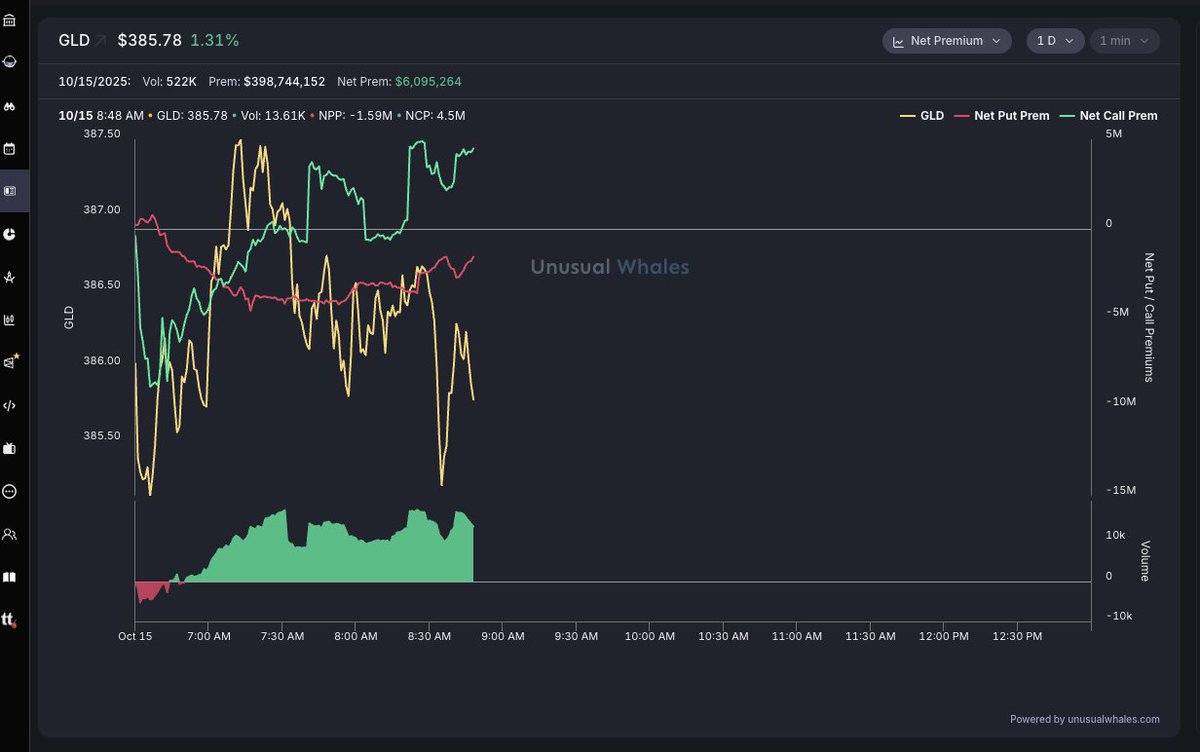The height and width of the screenshot is (752, 1200).
Task: Toggle the GLD series in legend
Action: pyautogui.click(x=922, y=116)
